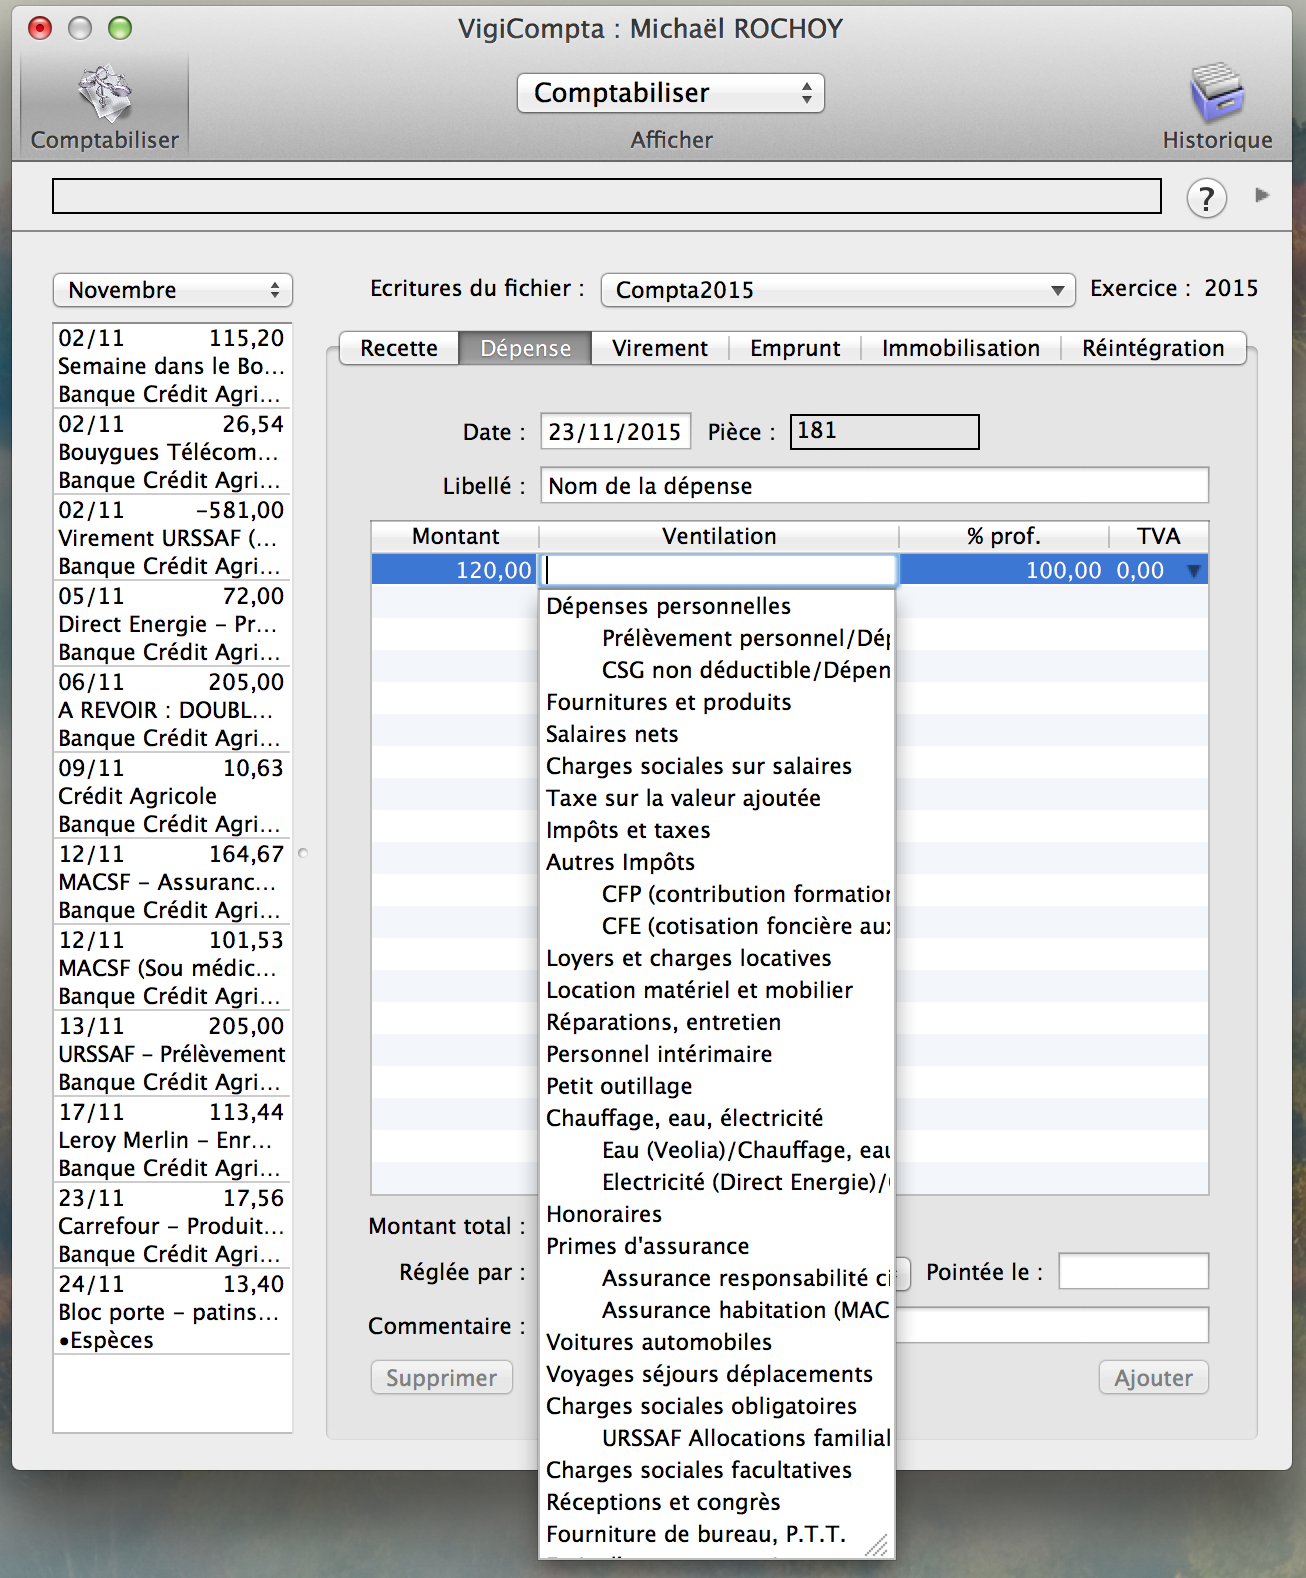The height and width of the screenshot is (1578, 1306).
Task: Switch to the Virement tab
Action: [659, 348]
